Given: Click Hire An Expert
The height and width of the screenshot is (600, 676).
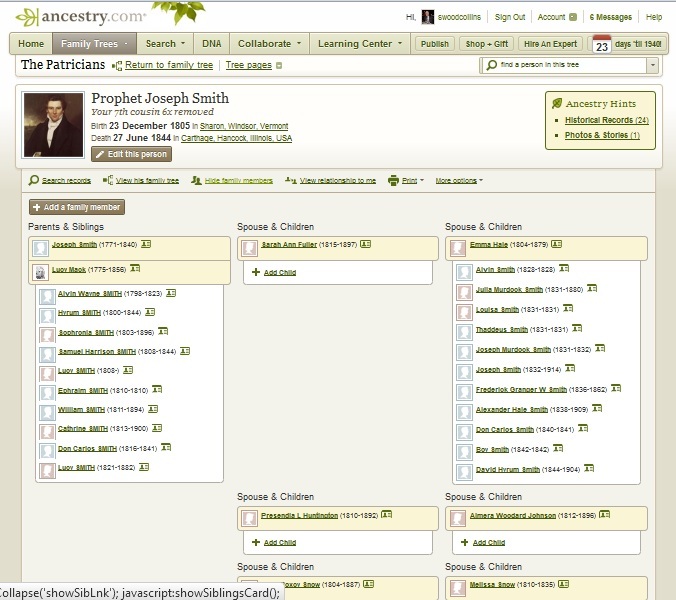Looking at the screenshot, I should [x=550, y=44].
